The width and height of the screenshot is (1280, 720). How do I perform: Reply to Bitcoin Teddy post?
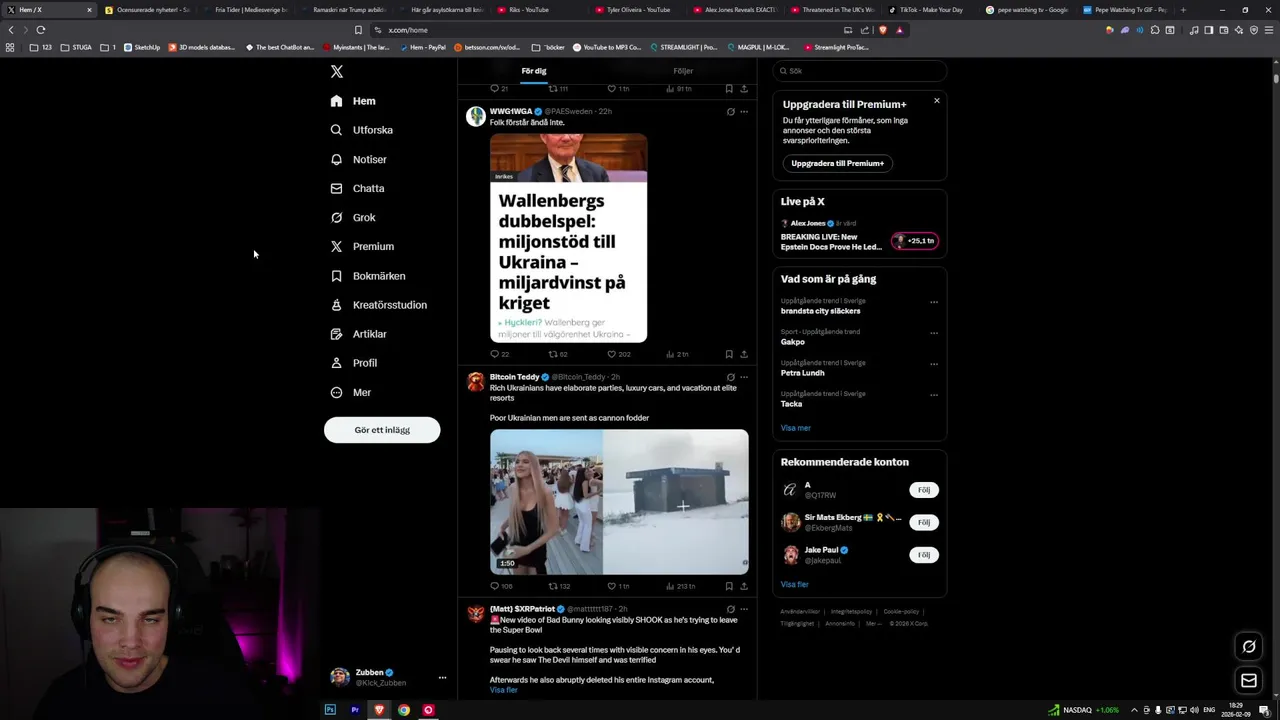(501, 586)
